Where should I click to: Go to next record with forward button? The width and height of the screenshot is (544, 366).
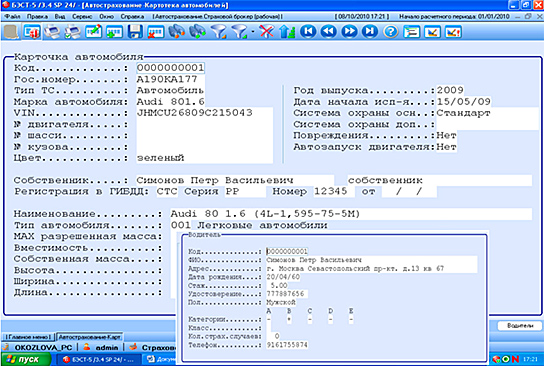(349, 32)
